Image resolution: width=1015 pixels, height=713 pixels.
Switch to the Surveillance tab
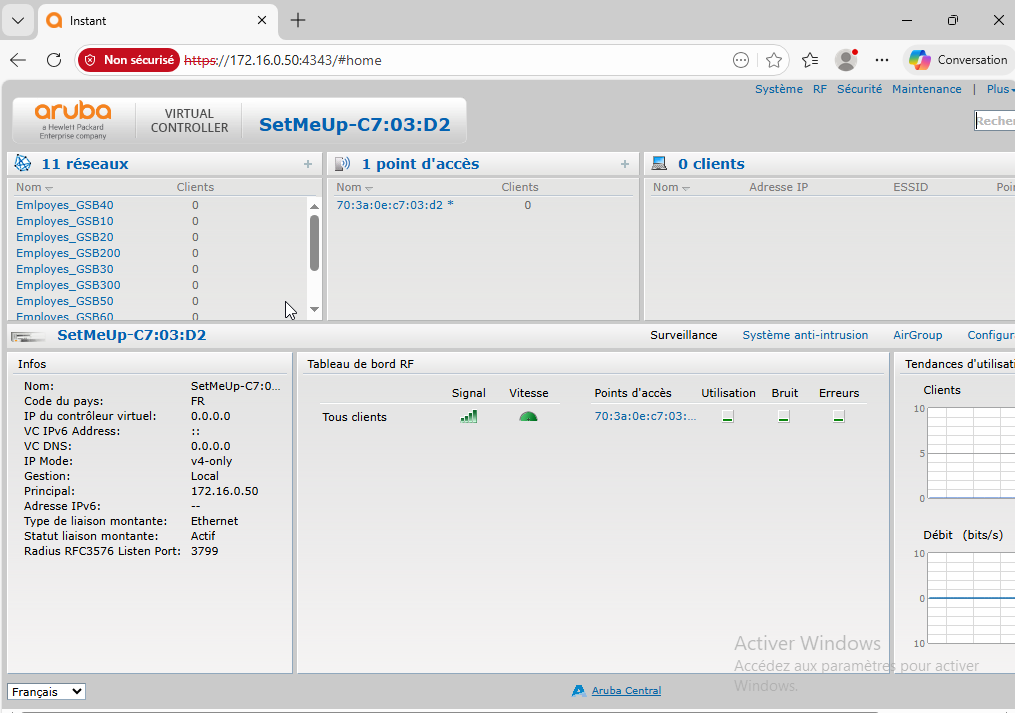[x=683, y=335]
